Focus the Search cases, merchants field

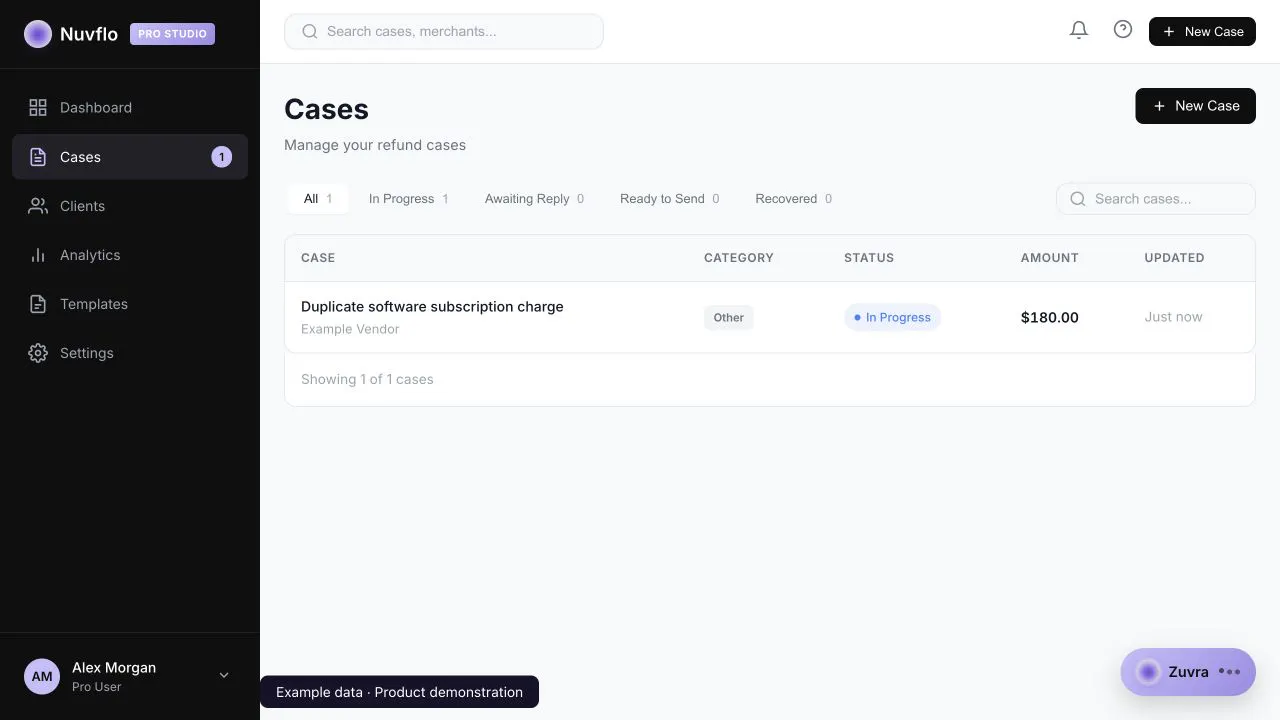444,31
